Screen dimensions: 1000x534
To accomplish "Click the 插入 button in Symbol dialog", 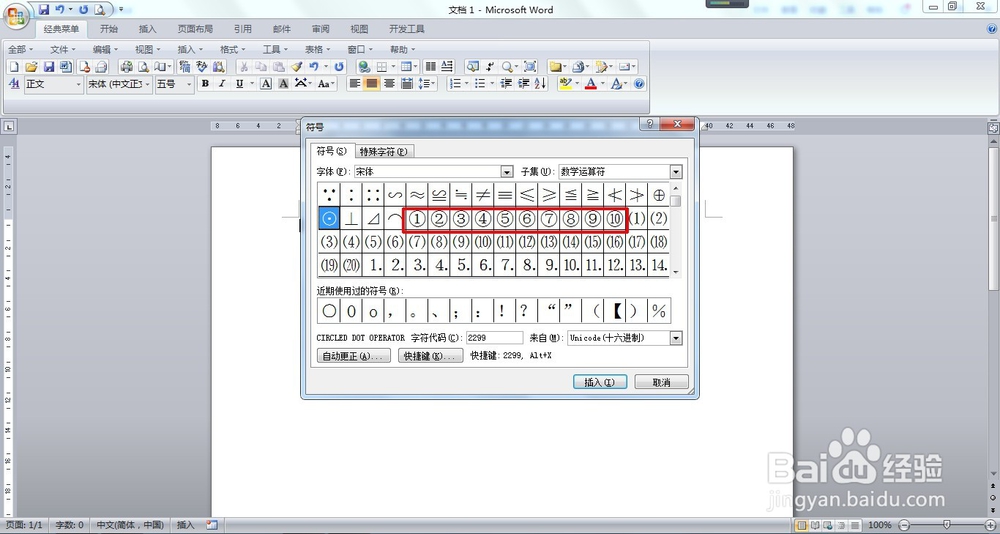I will click(x=599, y=382).
